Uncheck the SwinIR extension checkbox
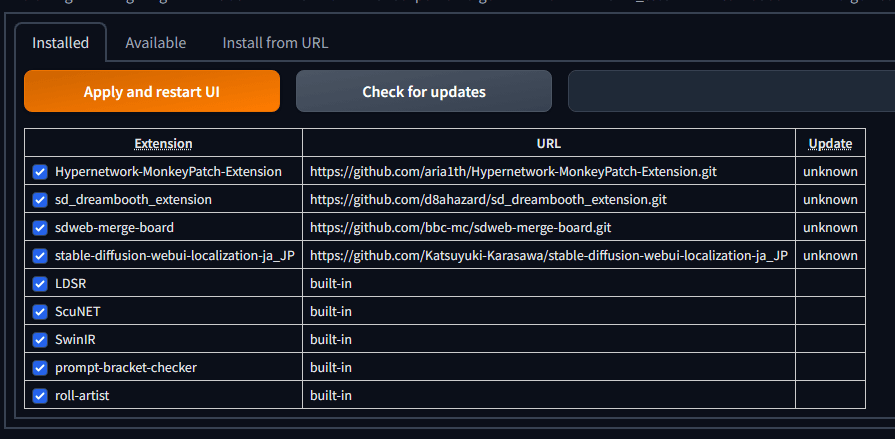 tap(40, 339)
